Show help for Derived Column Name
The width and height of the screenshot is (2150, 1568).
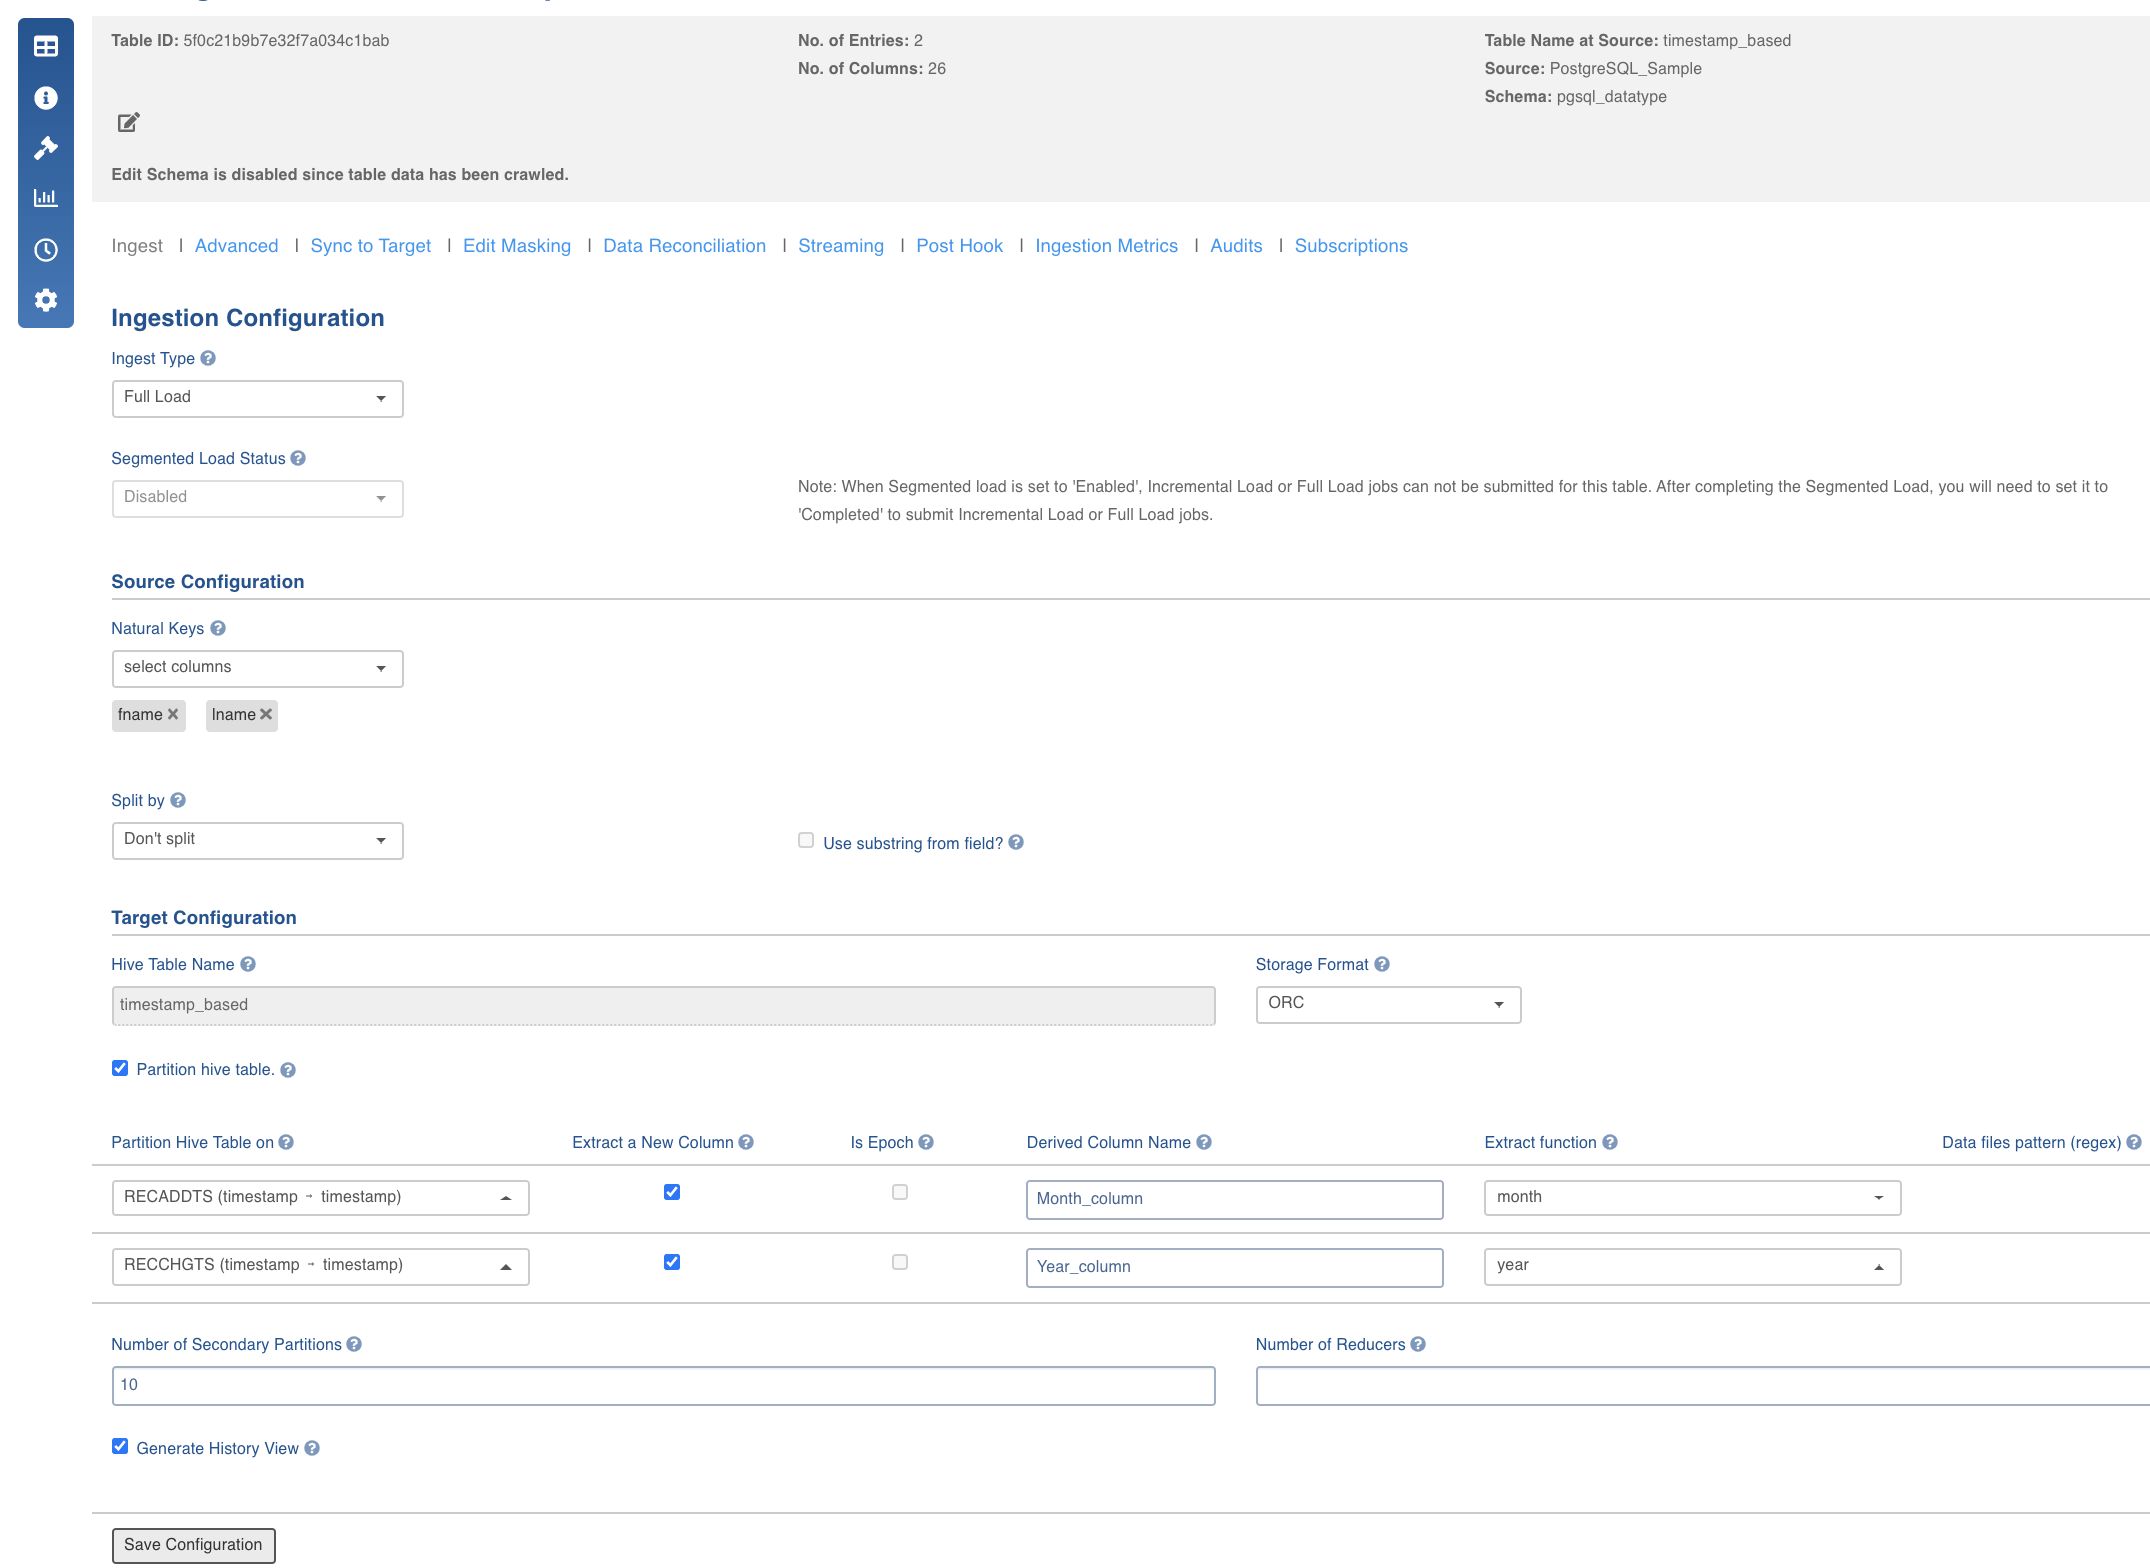pyautogui.click(x=1204, y=1142)
